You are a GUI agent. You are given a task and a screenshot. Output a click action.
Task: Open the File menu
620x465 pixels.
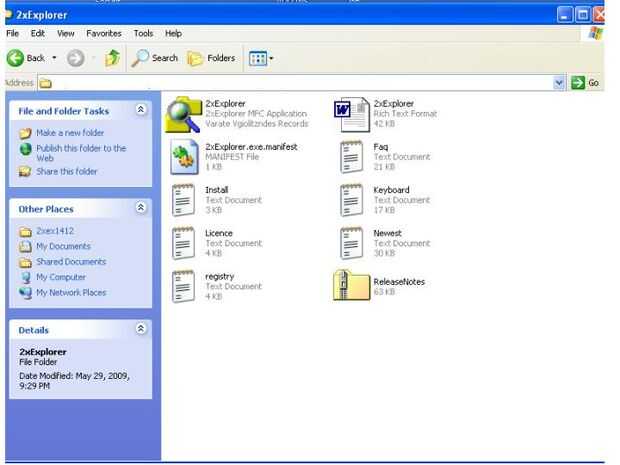[x=13, y=34]
